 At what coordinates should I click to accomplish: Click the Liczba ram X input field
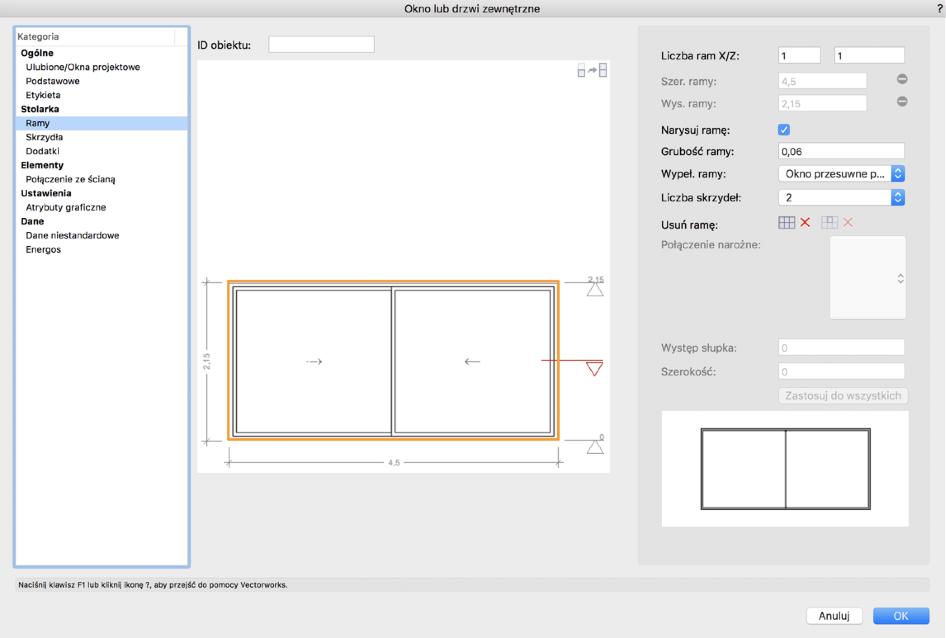[799, 56]
